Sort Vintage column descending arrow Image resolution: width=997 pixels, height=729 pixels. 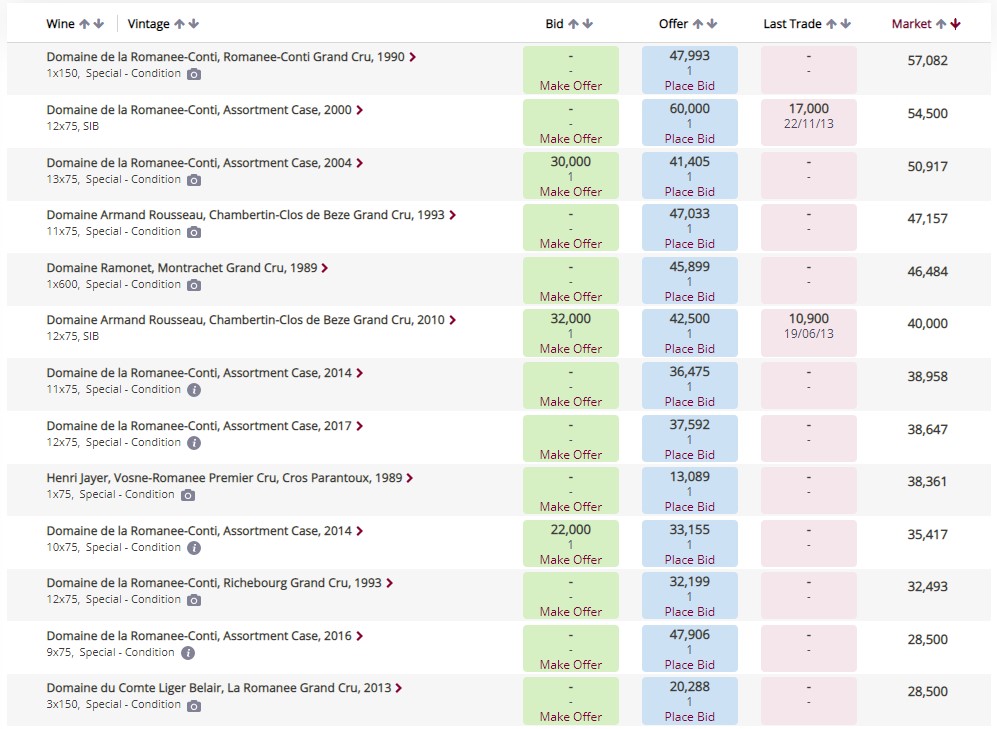point(194,24)
